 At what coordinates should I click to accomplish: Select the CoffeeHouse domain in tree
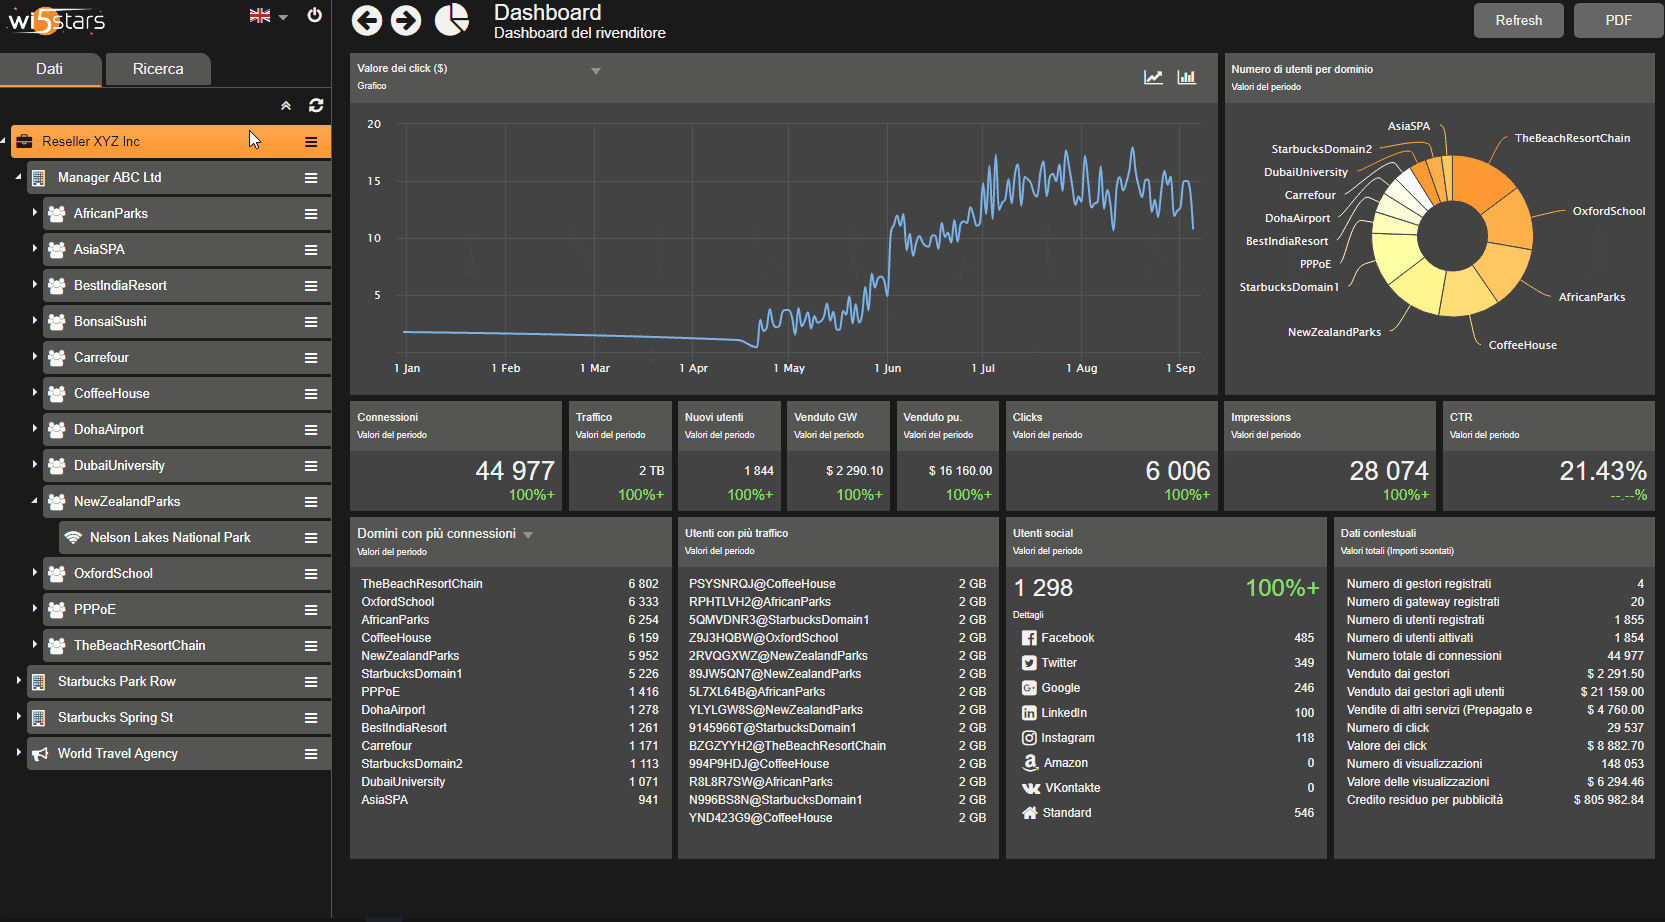(186, 394)
